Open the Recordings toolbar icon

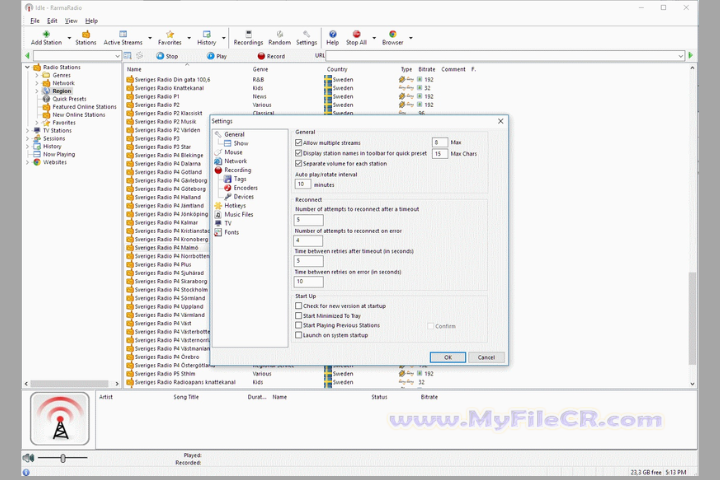point(248,38)
